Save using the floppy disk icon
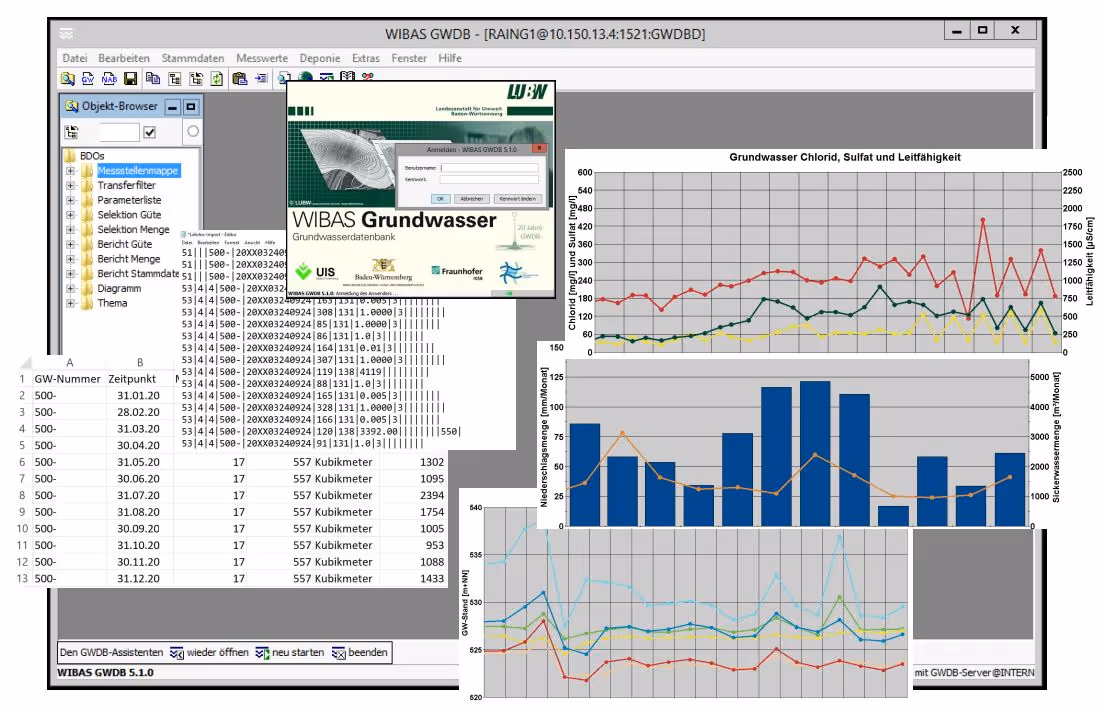This screenshot has width=1107, height=710. (x=131, y=79)
